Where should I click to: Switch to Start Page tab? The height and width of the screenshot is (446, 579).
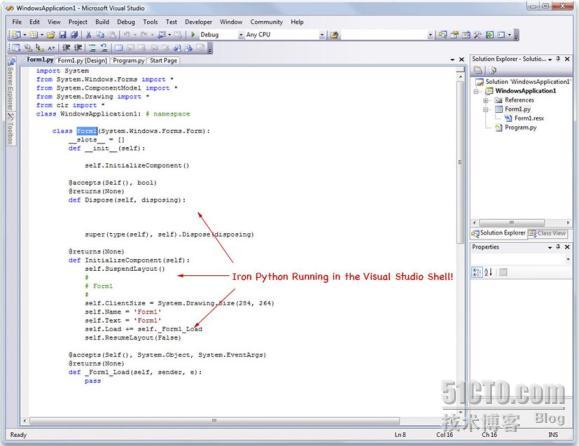(x=164, y=60)
